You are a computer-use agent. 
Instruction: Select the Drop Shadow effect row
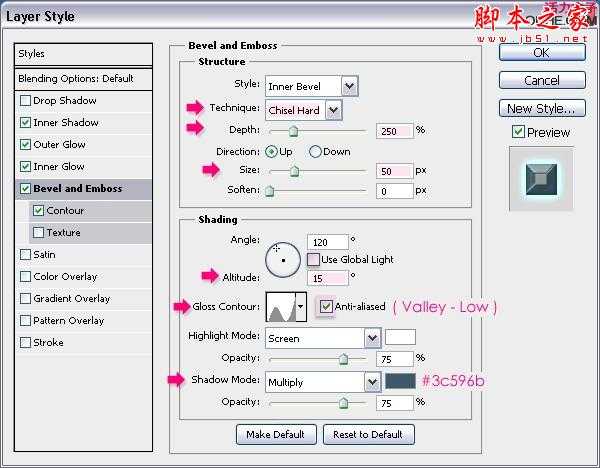(x=83, y=101)
